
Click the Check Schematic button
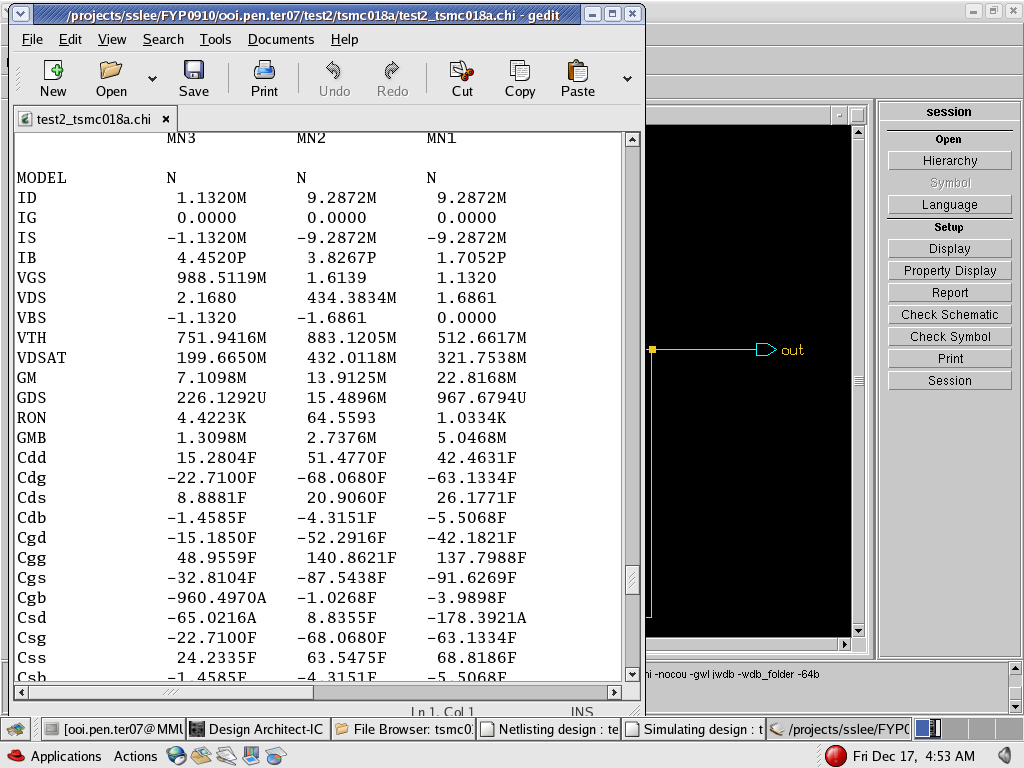click(949, 315)
